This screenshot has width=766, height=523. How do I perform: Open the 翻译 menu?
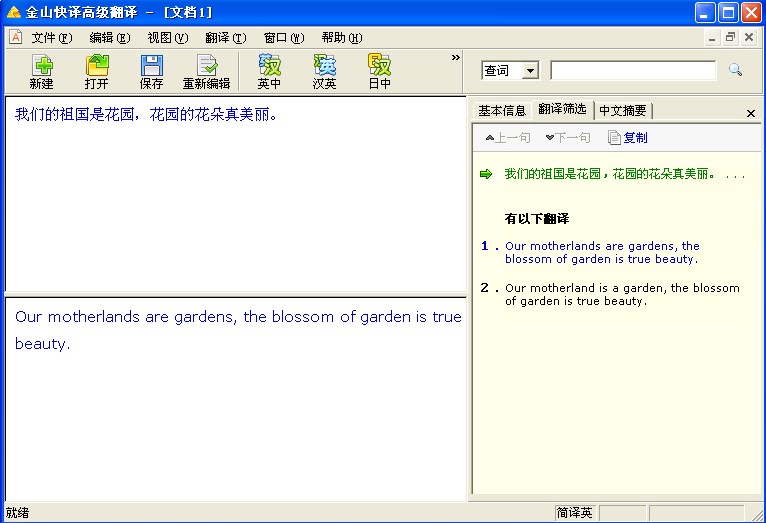click(225, 38)
